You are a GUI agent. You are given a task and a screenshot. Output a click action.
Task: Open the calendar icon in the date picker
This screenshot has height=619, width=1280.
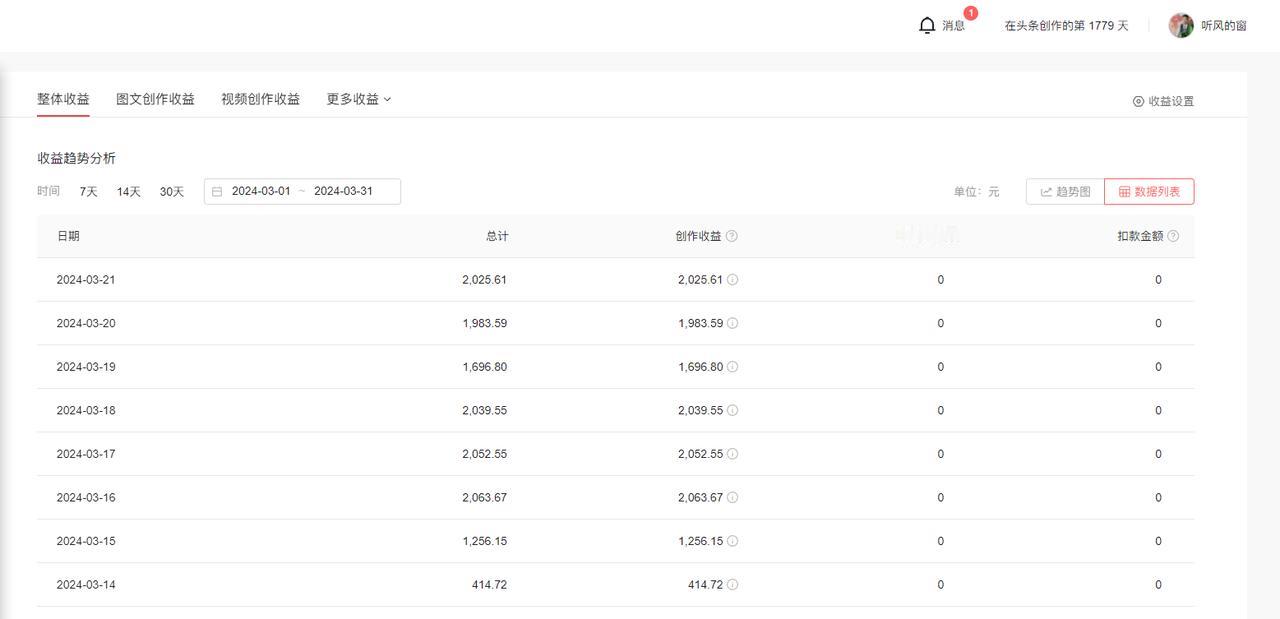pyautogui.click(x=217, y=190)
